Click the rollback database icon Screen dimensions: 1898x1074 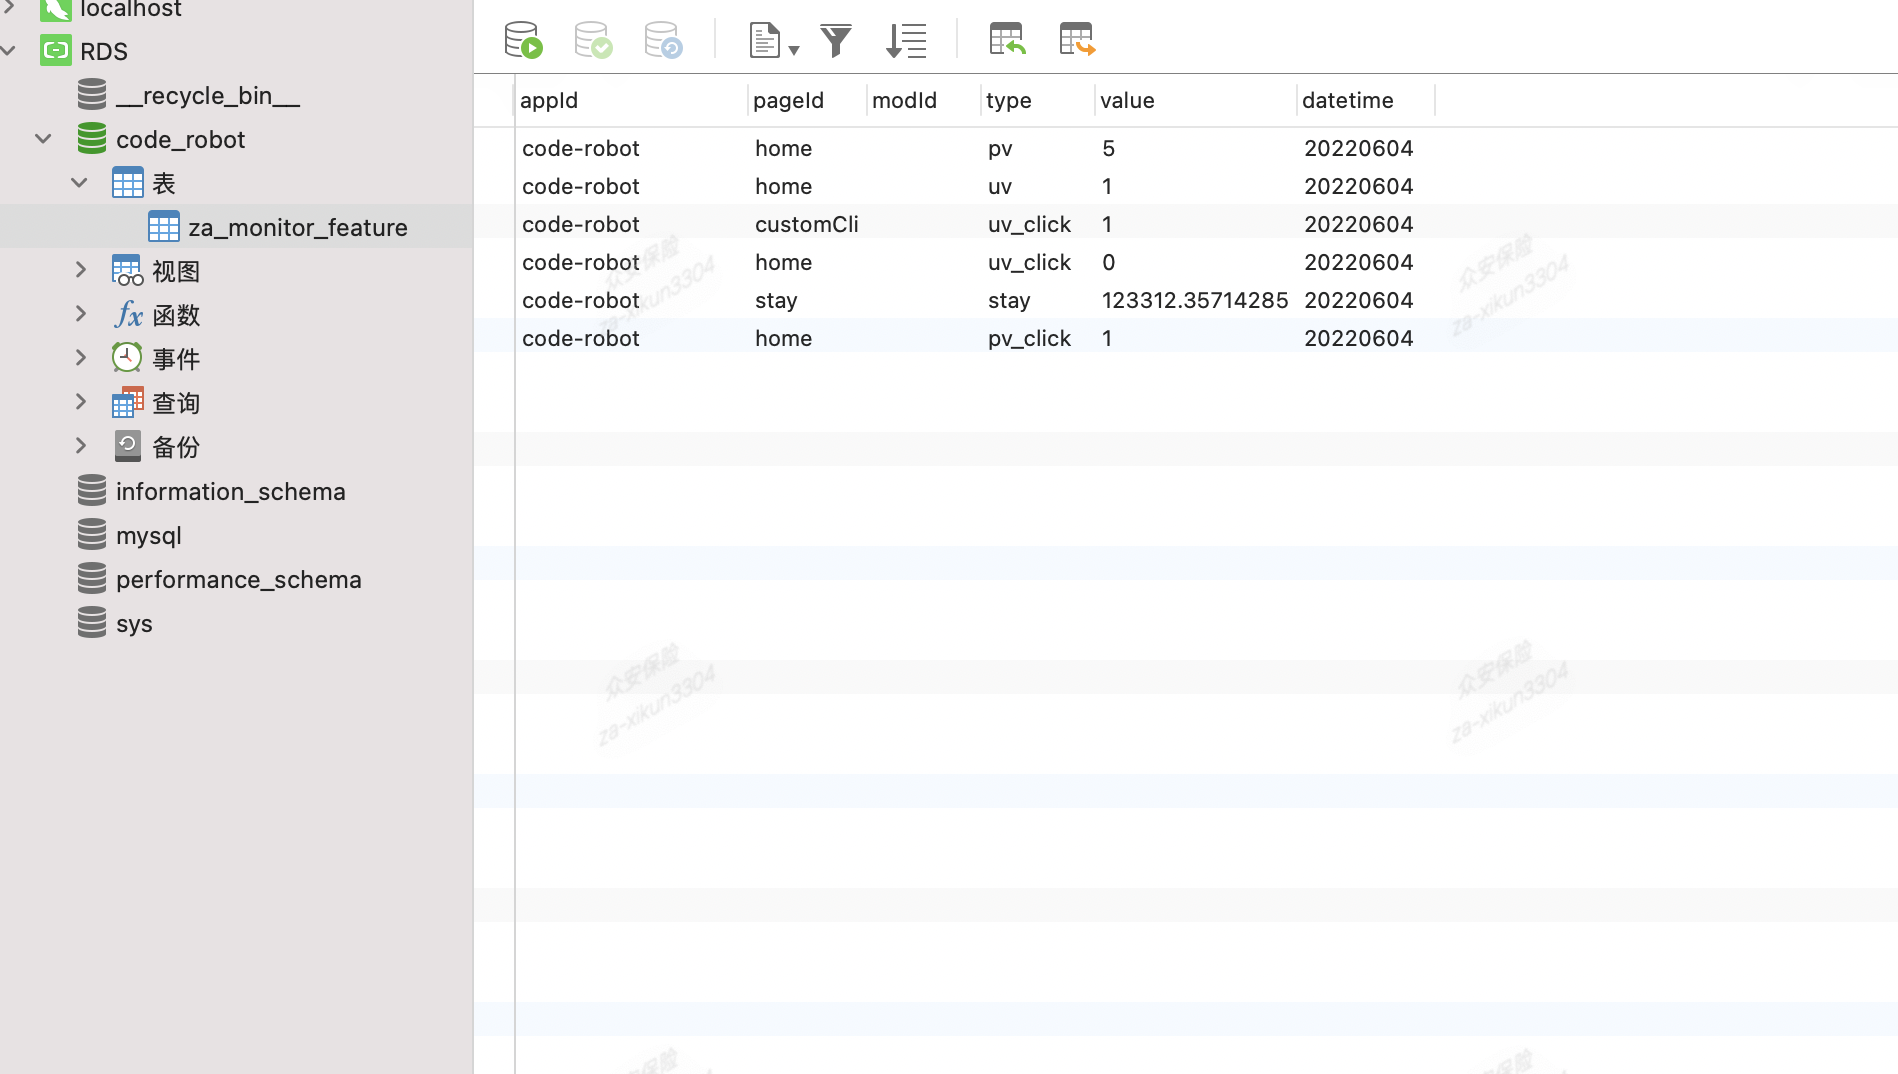pos(663,40)
